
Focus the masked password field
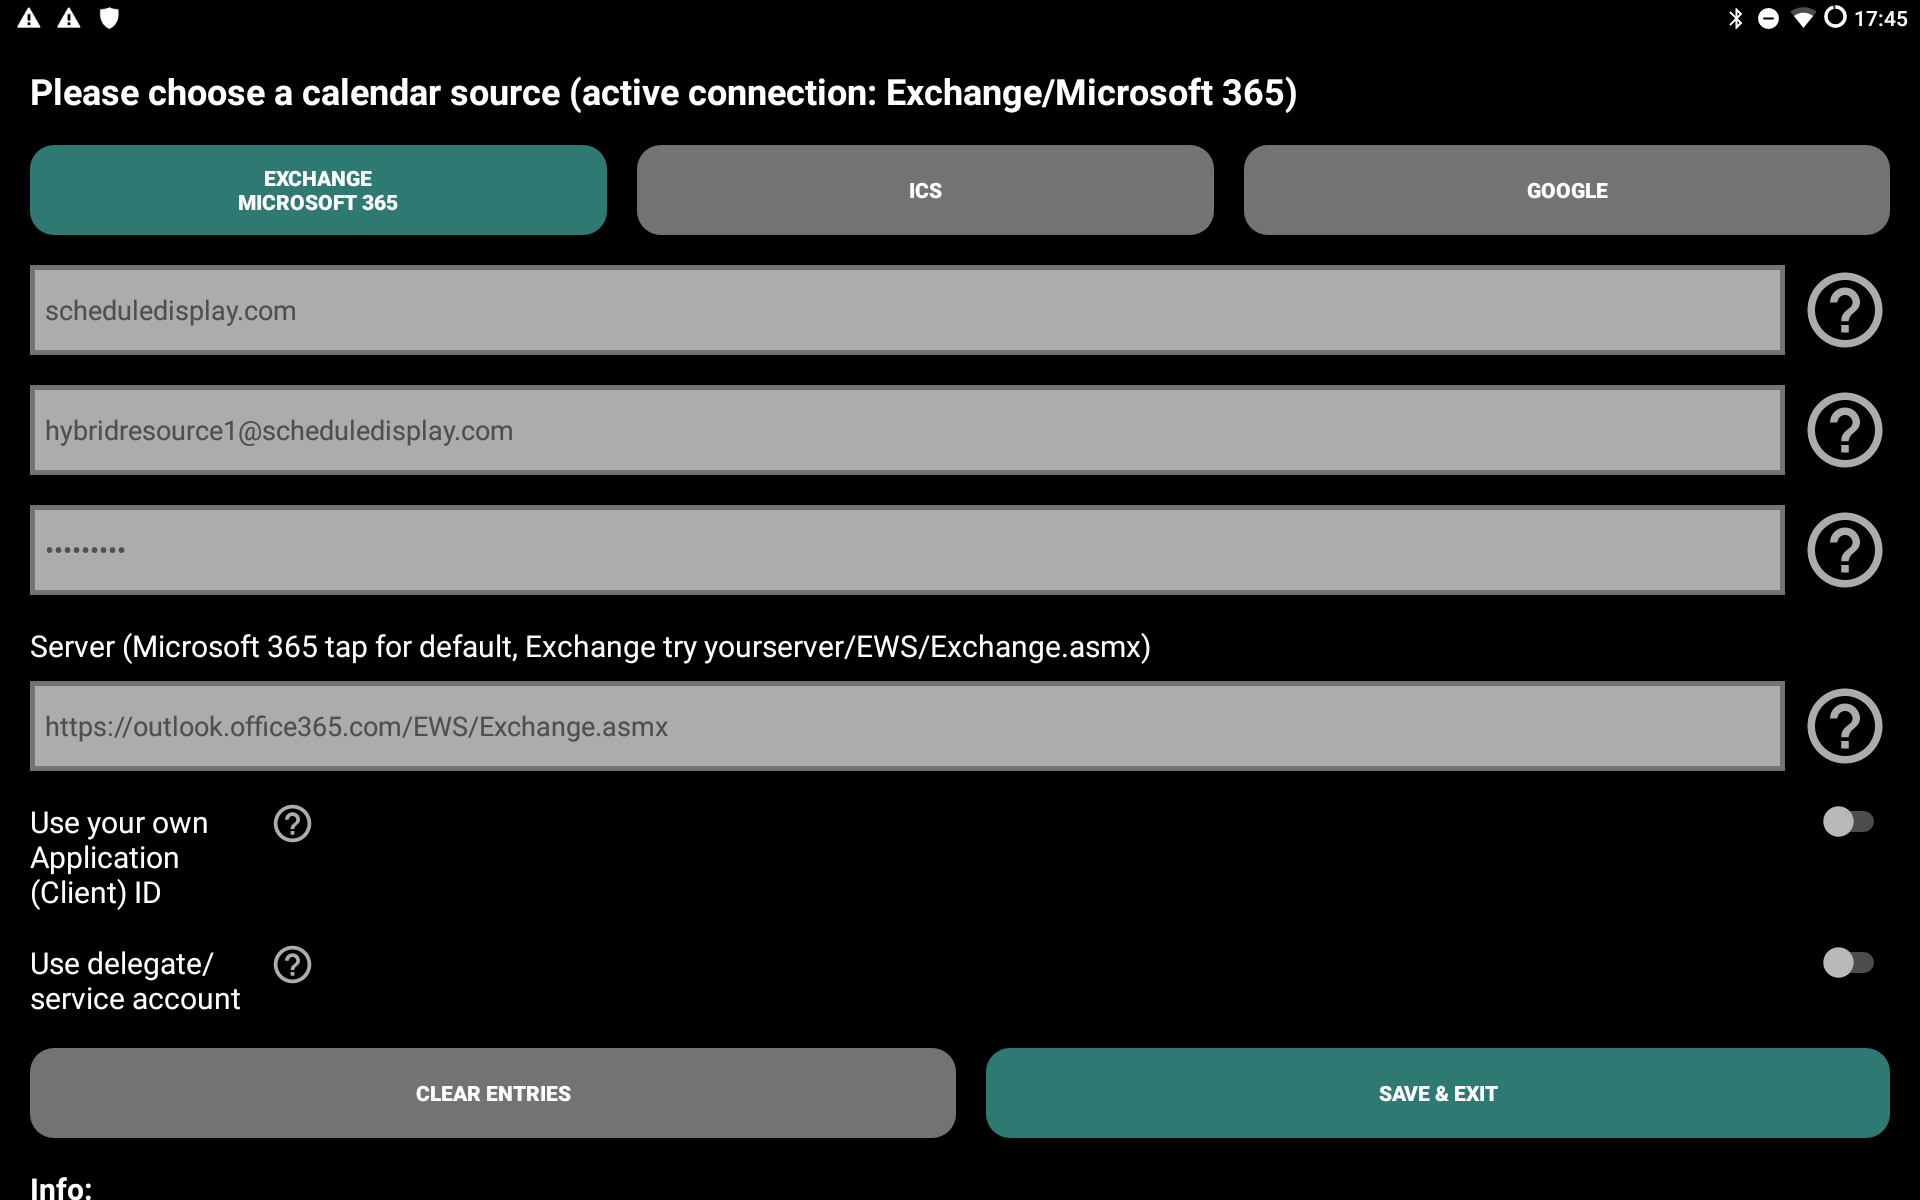(x=907, y=550)
